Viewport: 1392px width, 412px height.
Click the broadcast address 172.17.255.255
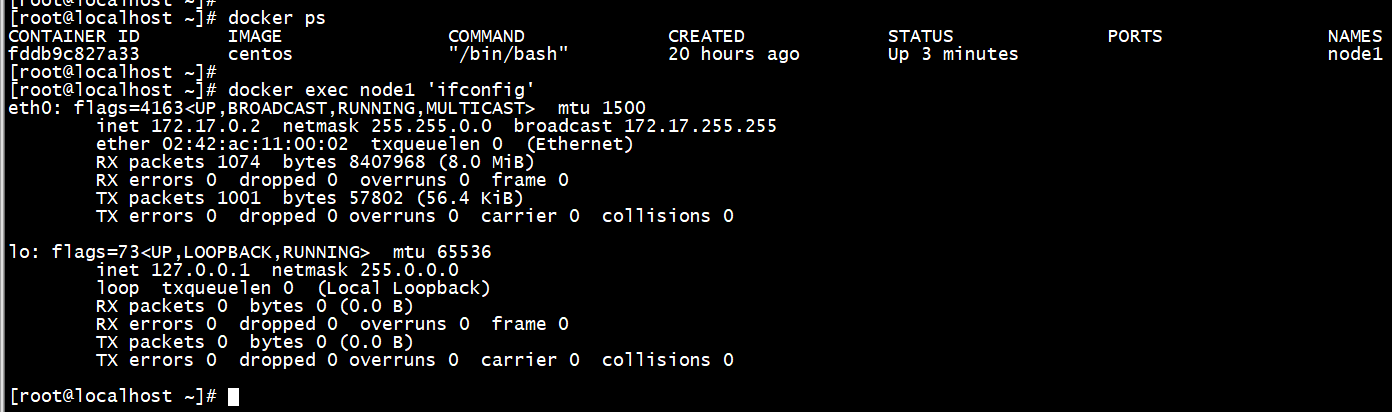click(x=700, y=126)
